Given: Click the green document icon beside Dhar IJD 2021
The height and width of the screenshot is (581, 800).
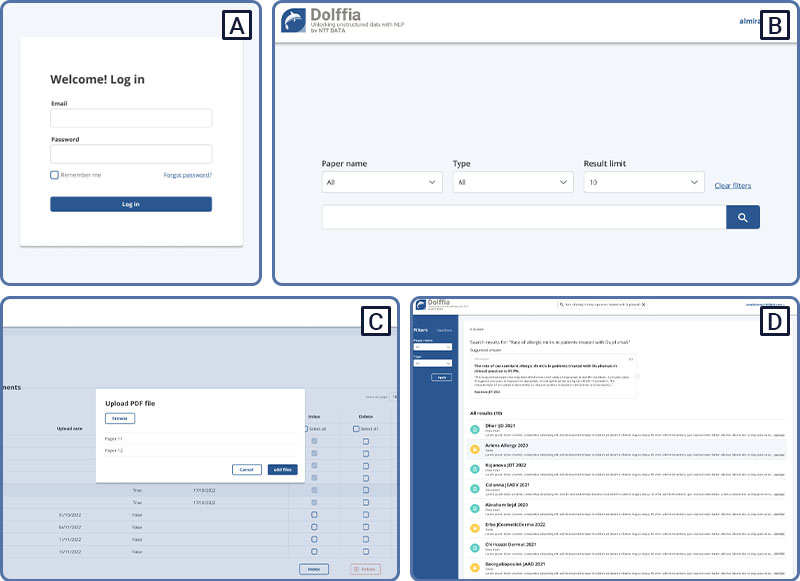Looking at the screenshot, I should click(474, 427).
